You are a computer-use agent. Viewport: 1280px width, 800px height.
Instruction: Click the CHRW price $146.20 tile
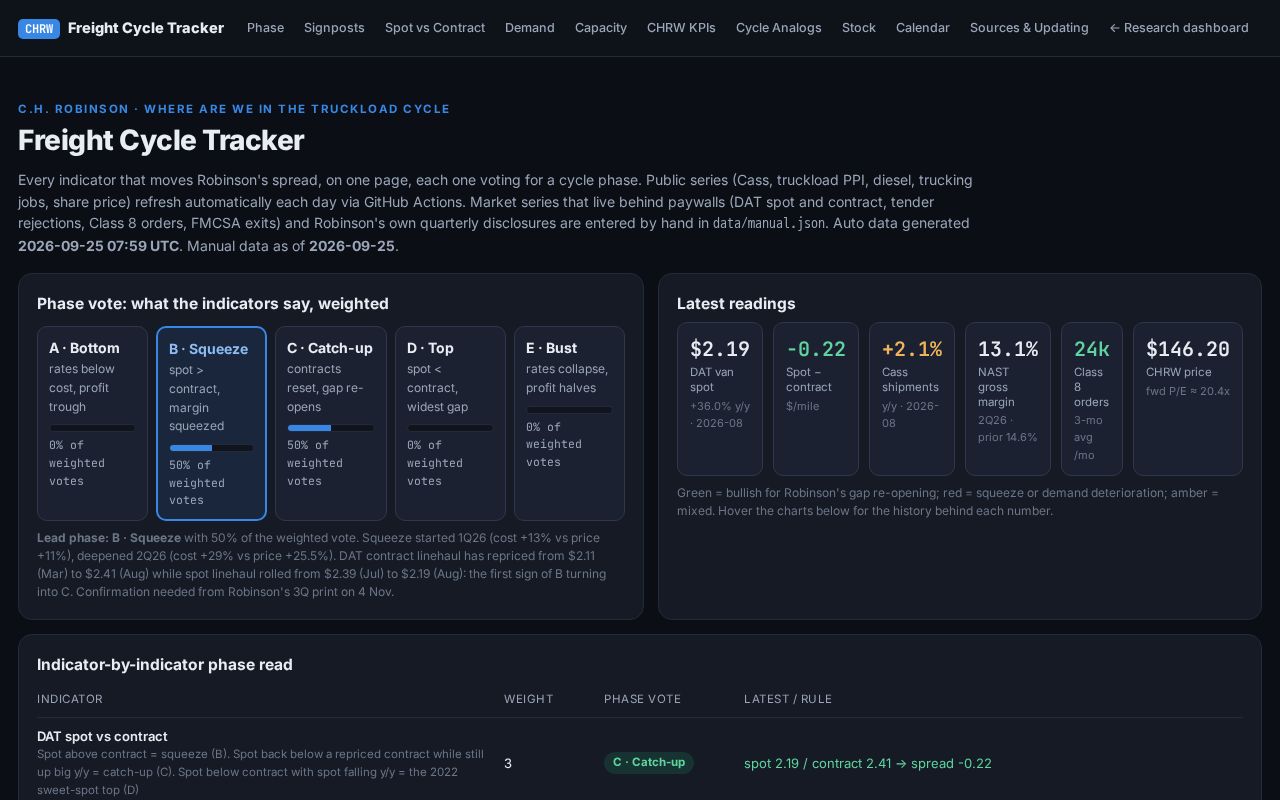click(1188, 399)
